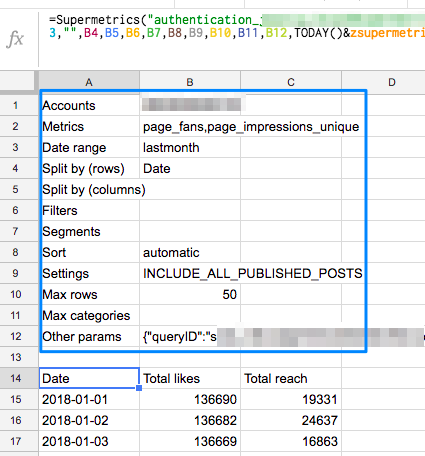Screen dimensions: 425x456
Task: Click the 'Sort' label cell
Action: 89,253
